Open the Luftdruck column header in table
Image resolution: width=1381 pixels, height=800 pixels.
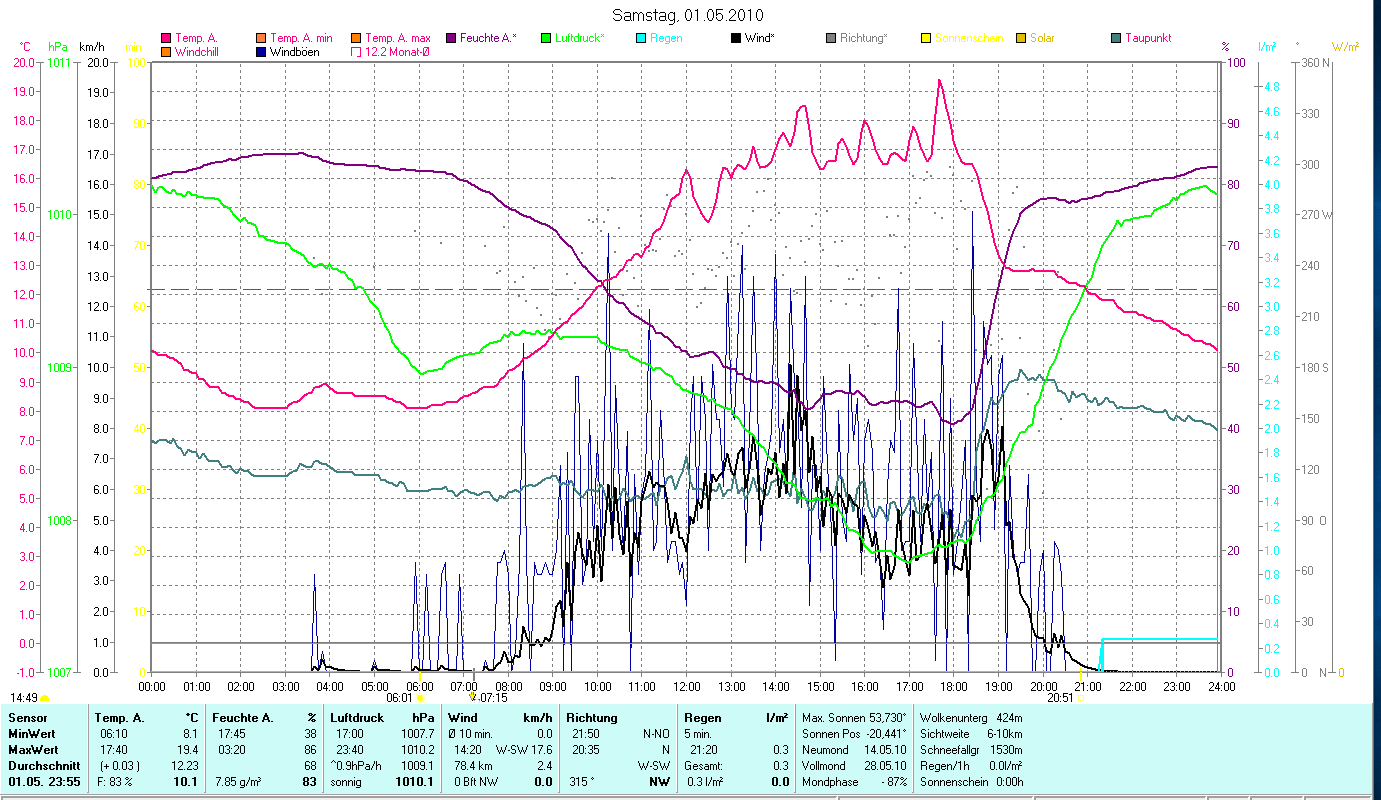click(356, 718)
